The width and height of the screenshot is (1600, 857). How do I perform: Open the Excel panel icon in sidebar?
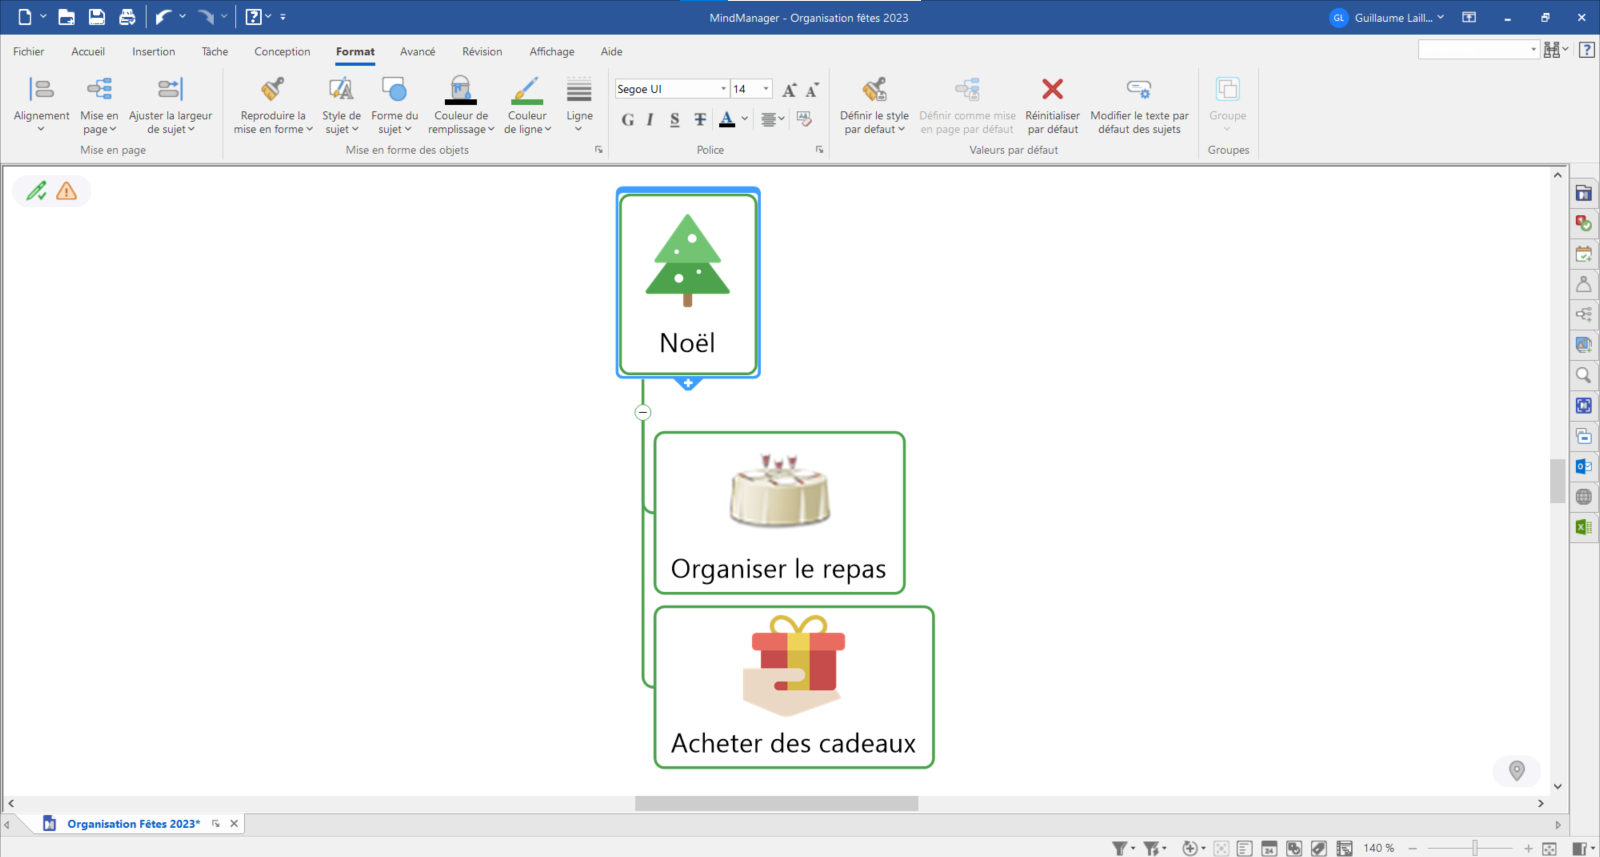coord(1583,527)
